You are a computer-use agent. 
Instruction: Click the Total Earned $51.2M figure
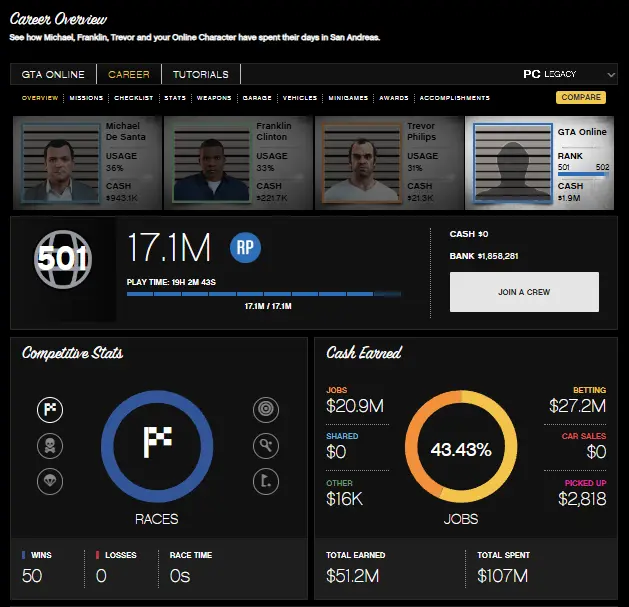pos(353,576)
